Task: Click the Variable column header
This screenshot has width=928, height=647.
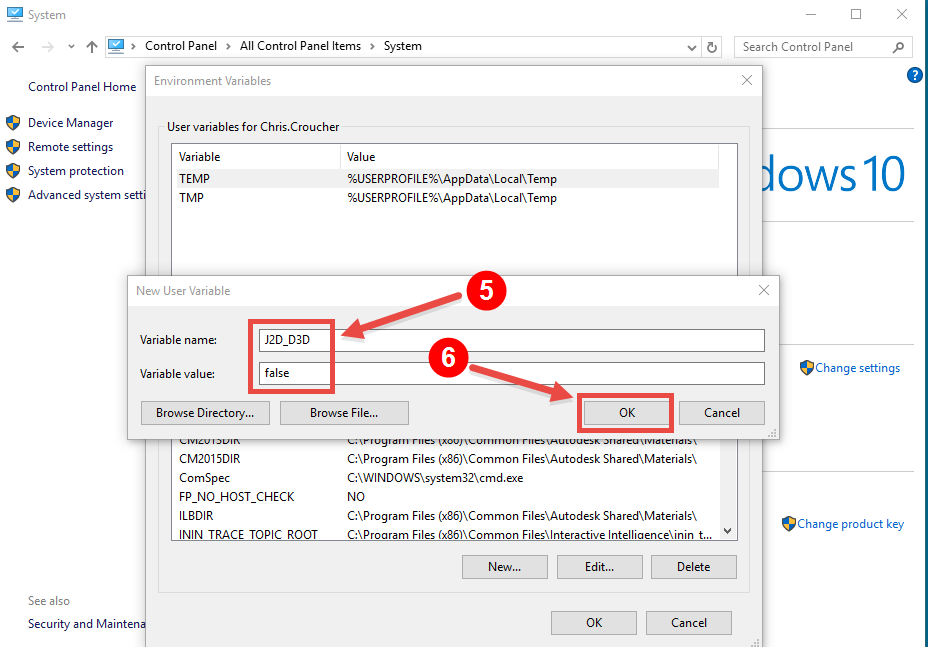Action: [256, 157]
